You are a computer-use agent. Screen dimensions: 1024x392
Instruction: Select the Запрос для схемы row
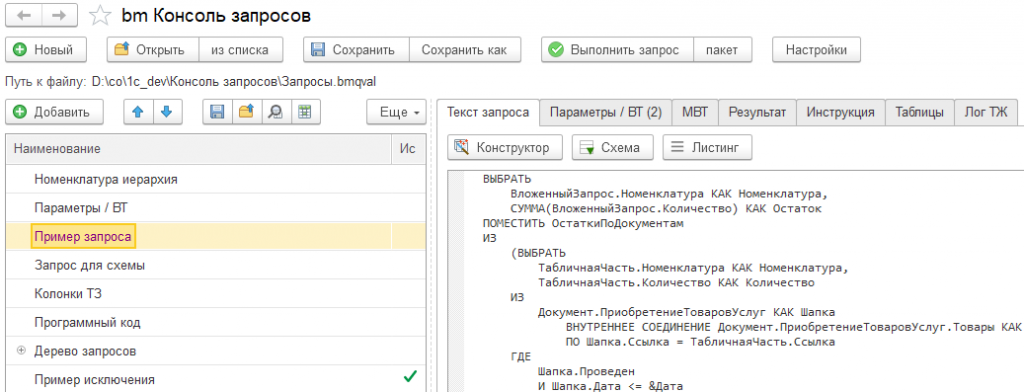coord(215,265)
